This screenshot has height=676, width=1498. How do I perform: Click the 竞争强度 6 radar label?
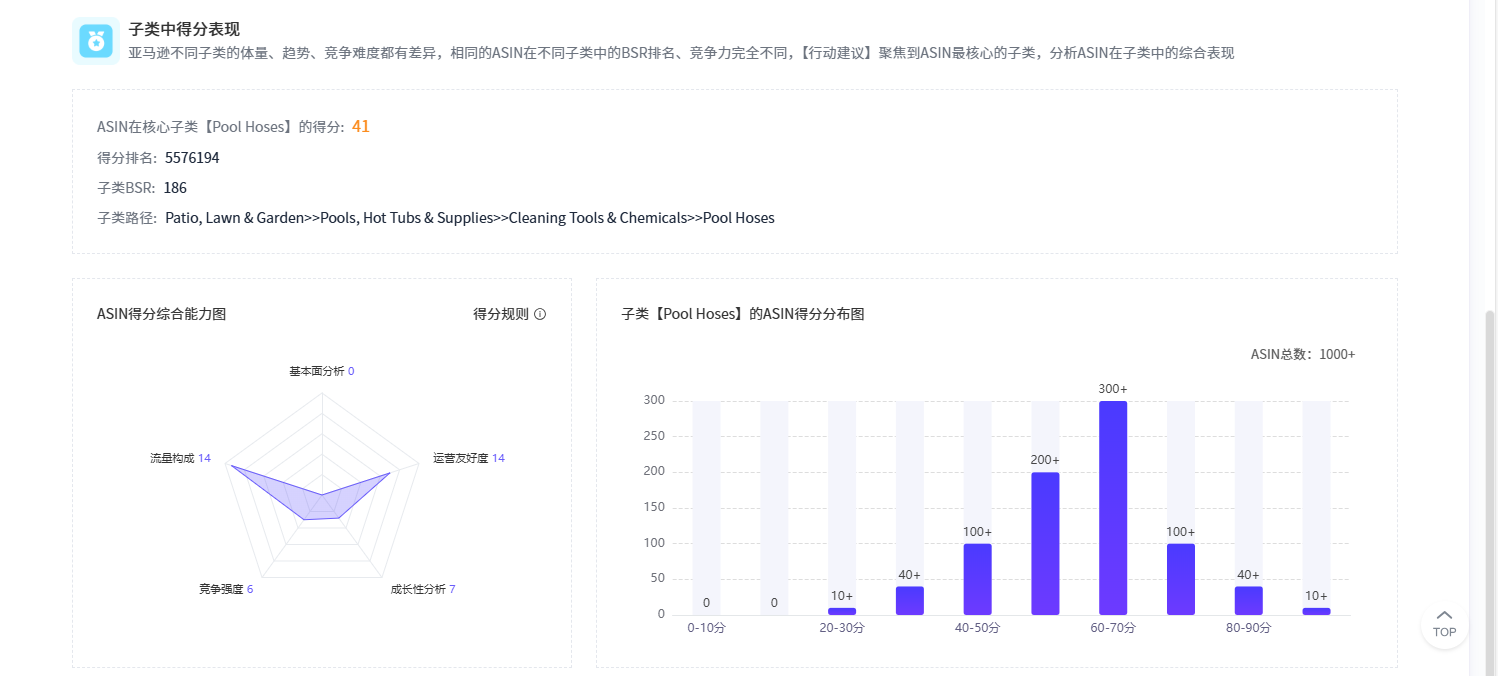(x=226, y=589)
